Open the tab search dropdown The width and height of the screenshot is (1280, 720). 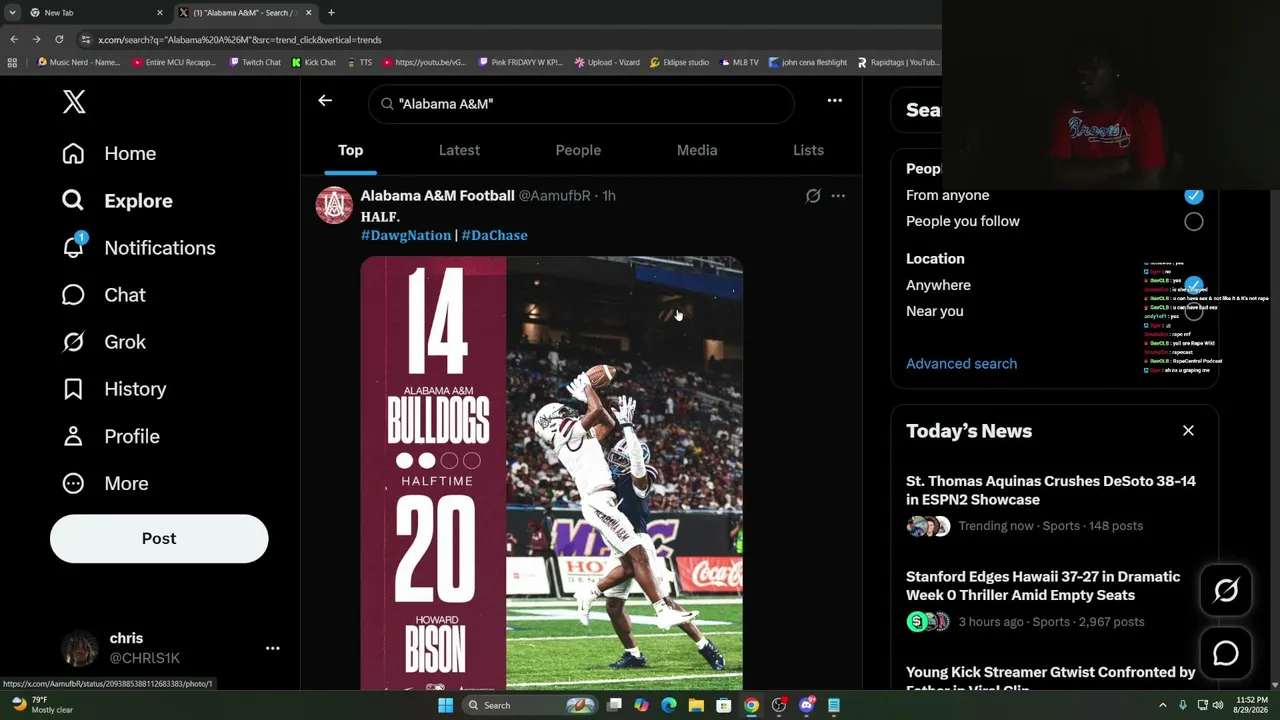tap(12, 13)
